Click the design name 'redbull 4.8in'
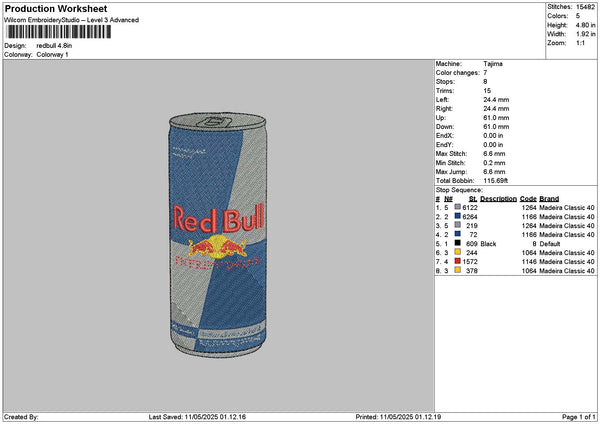The height and width of the screenshot is (424, 600). tap(54, 46)
